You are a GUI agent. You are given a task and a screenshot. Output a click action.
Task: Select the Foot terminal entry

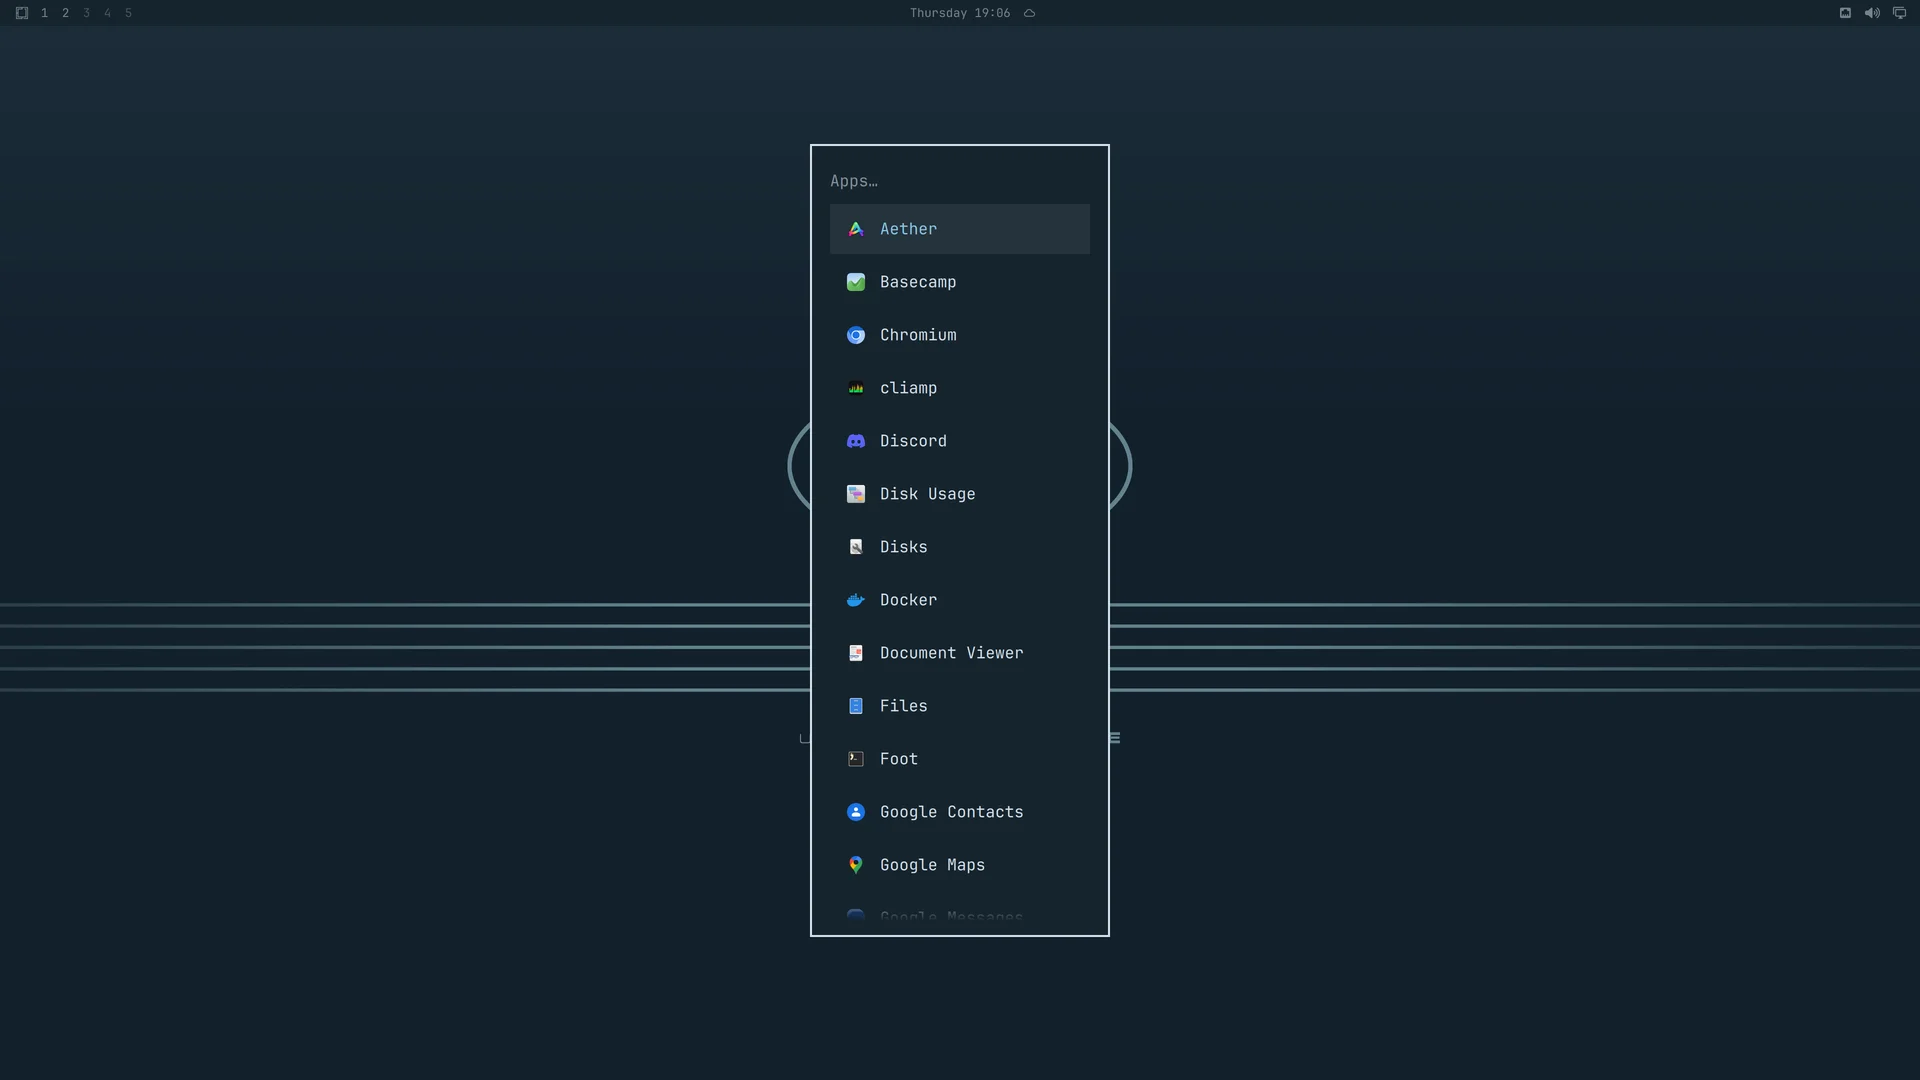click(x=959, y=759)
